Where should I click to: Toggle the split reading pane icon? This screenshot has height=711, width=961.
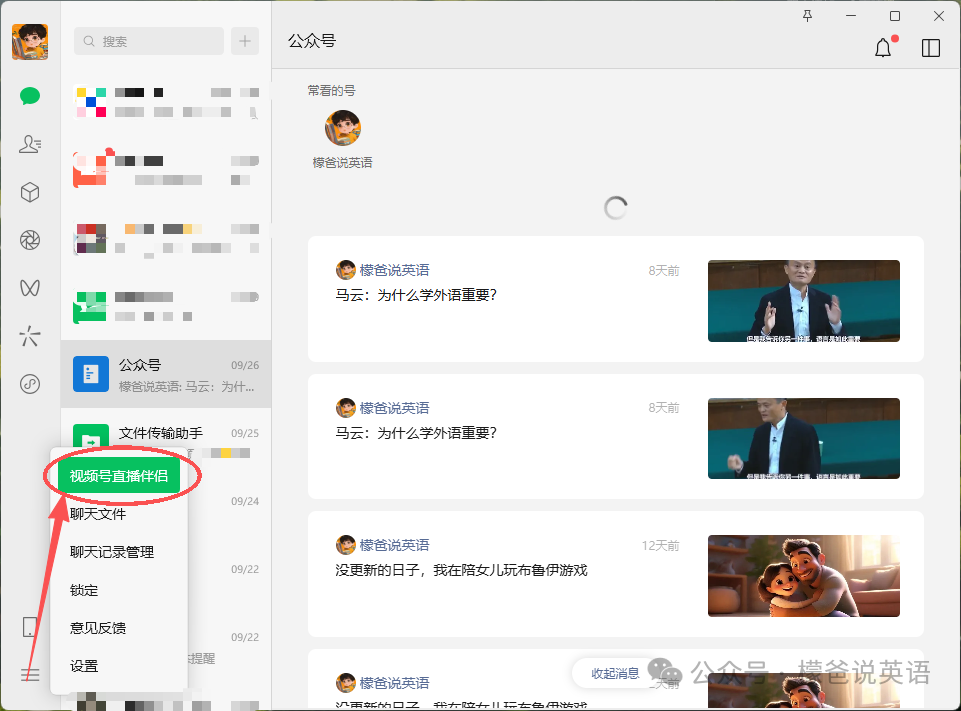click(x=931, y=47)
